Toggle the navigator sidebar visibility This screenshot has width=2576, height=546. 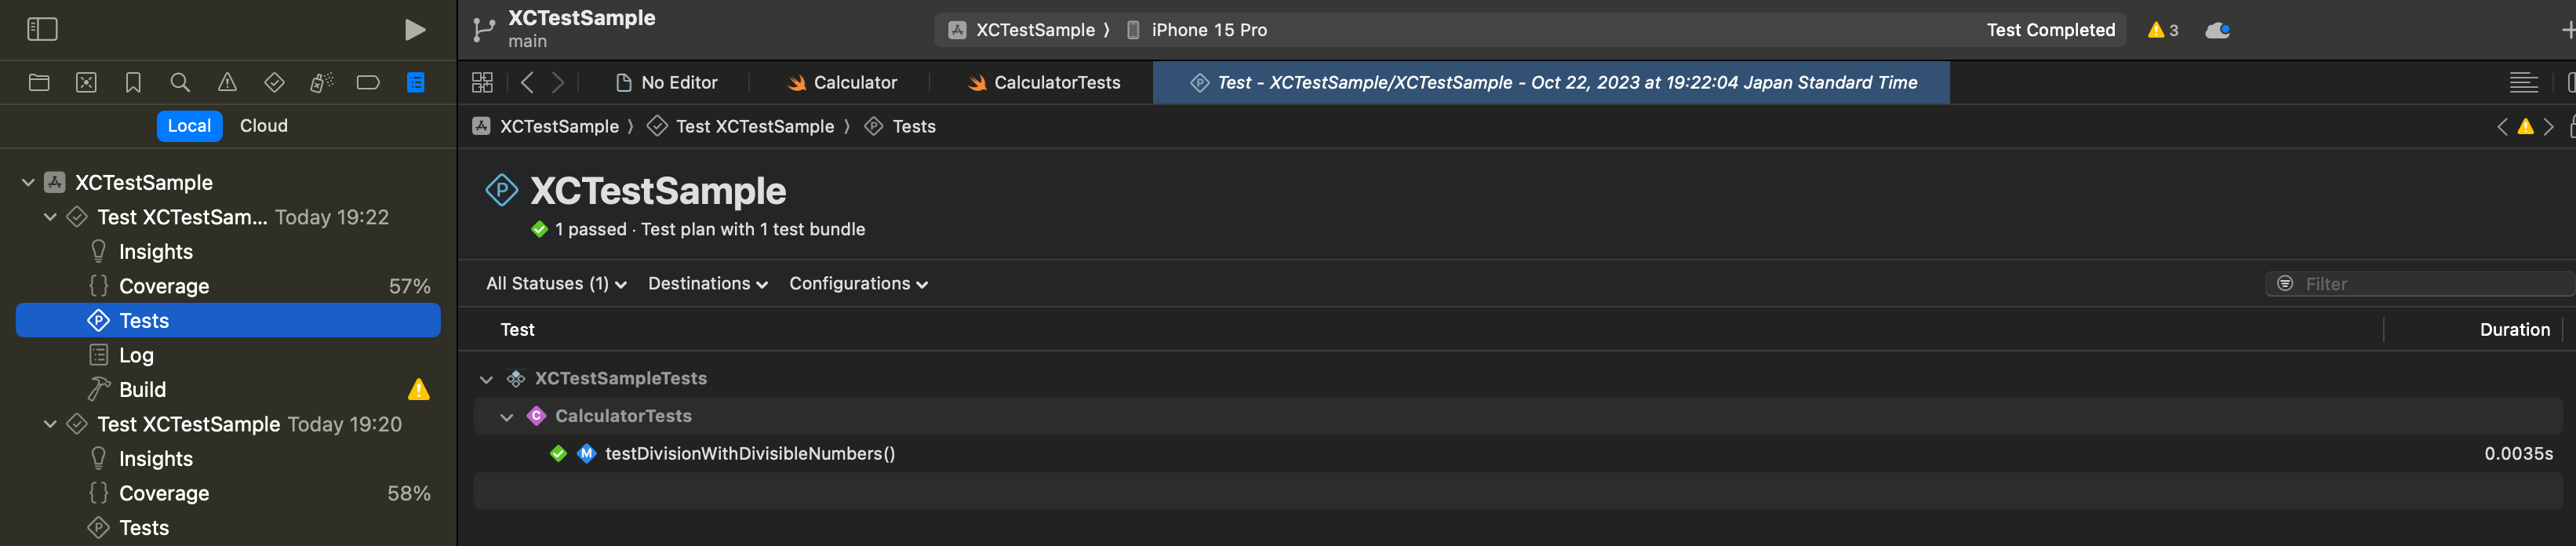[x=42, y=29]
